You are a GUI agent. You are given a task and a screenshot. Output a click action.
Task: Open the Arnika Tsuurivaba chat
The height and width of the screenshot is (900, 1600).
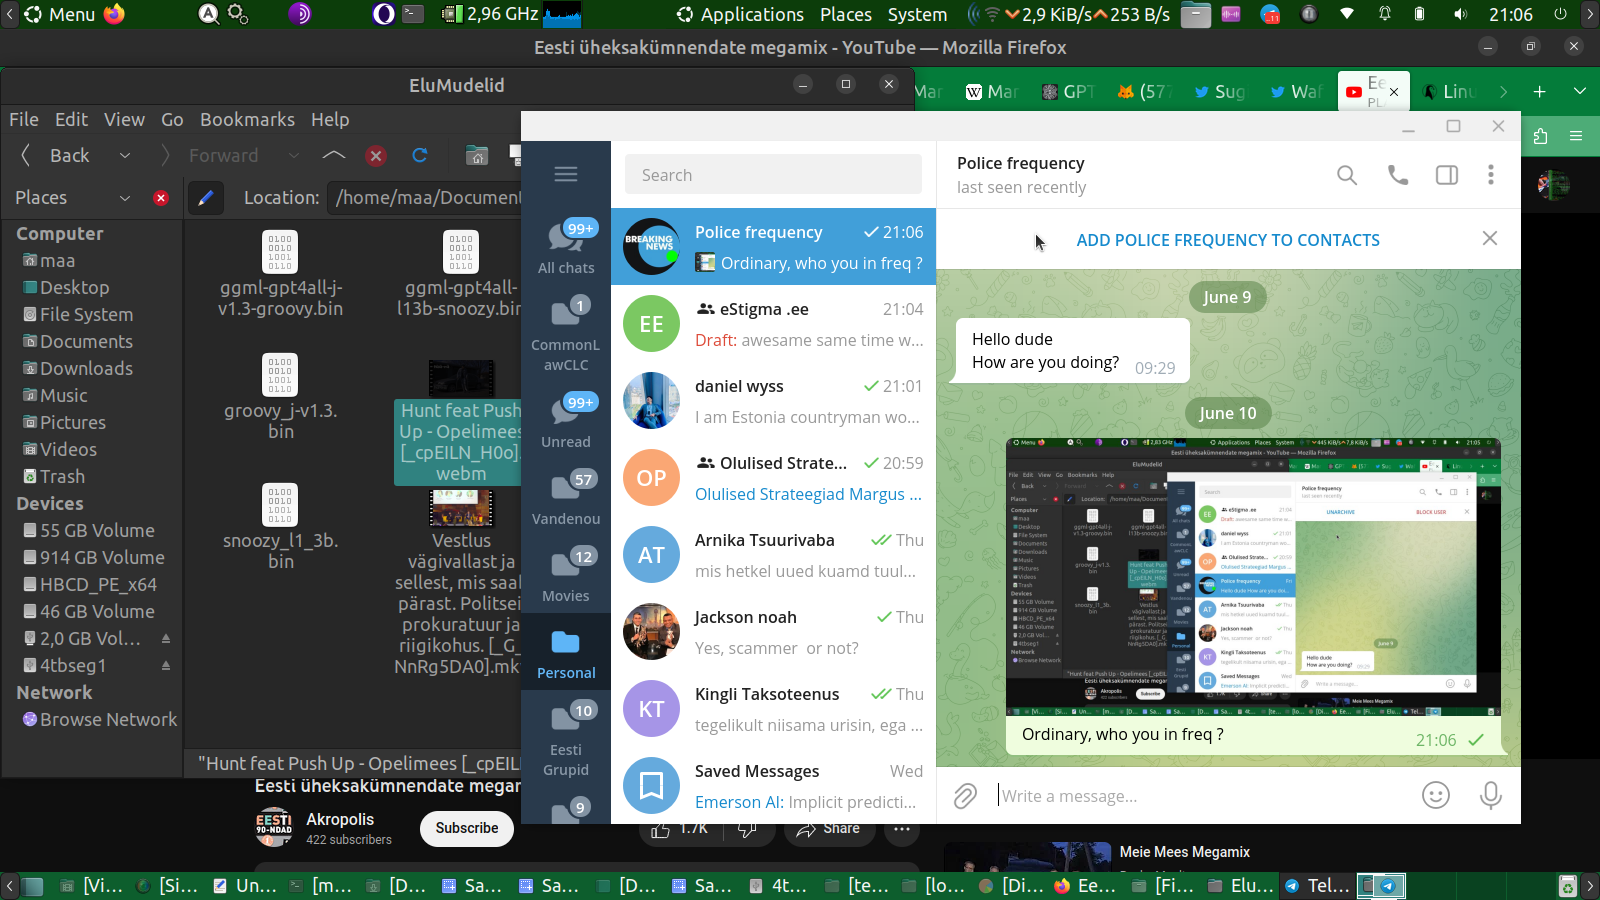[773, 555]
